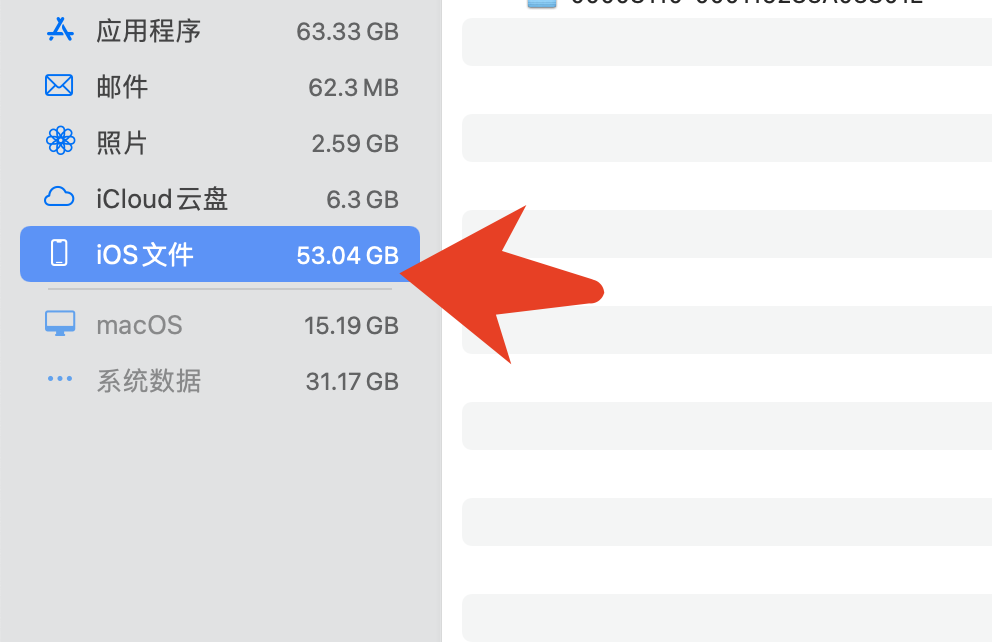This screenshot has width=992, height=642.
Task: Click the cut-off file name beside the folder
Action: click(747, 3)
